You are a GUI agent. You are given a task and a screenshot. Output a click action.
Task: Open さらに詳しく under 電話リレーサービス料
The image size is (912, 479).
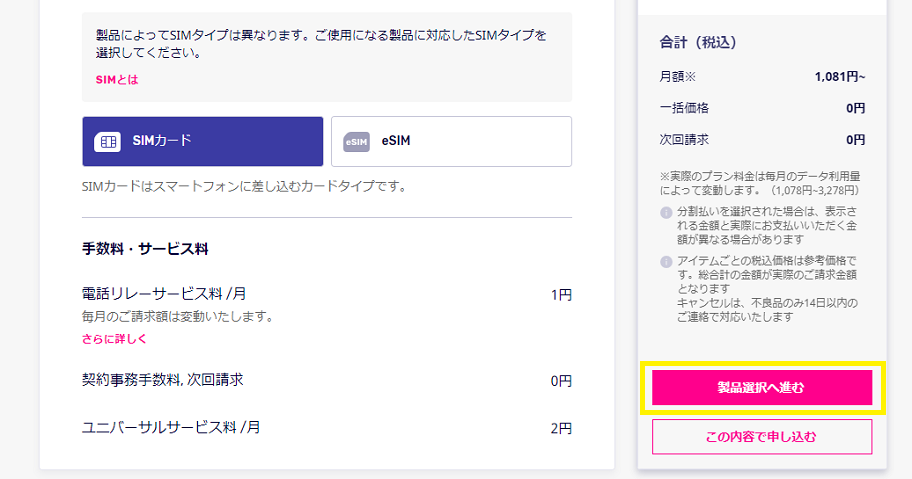pyautogui.click(x=115, y=339)
